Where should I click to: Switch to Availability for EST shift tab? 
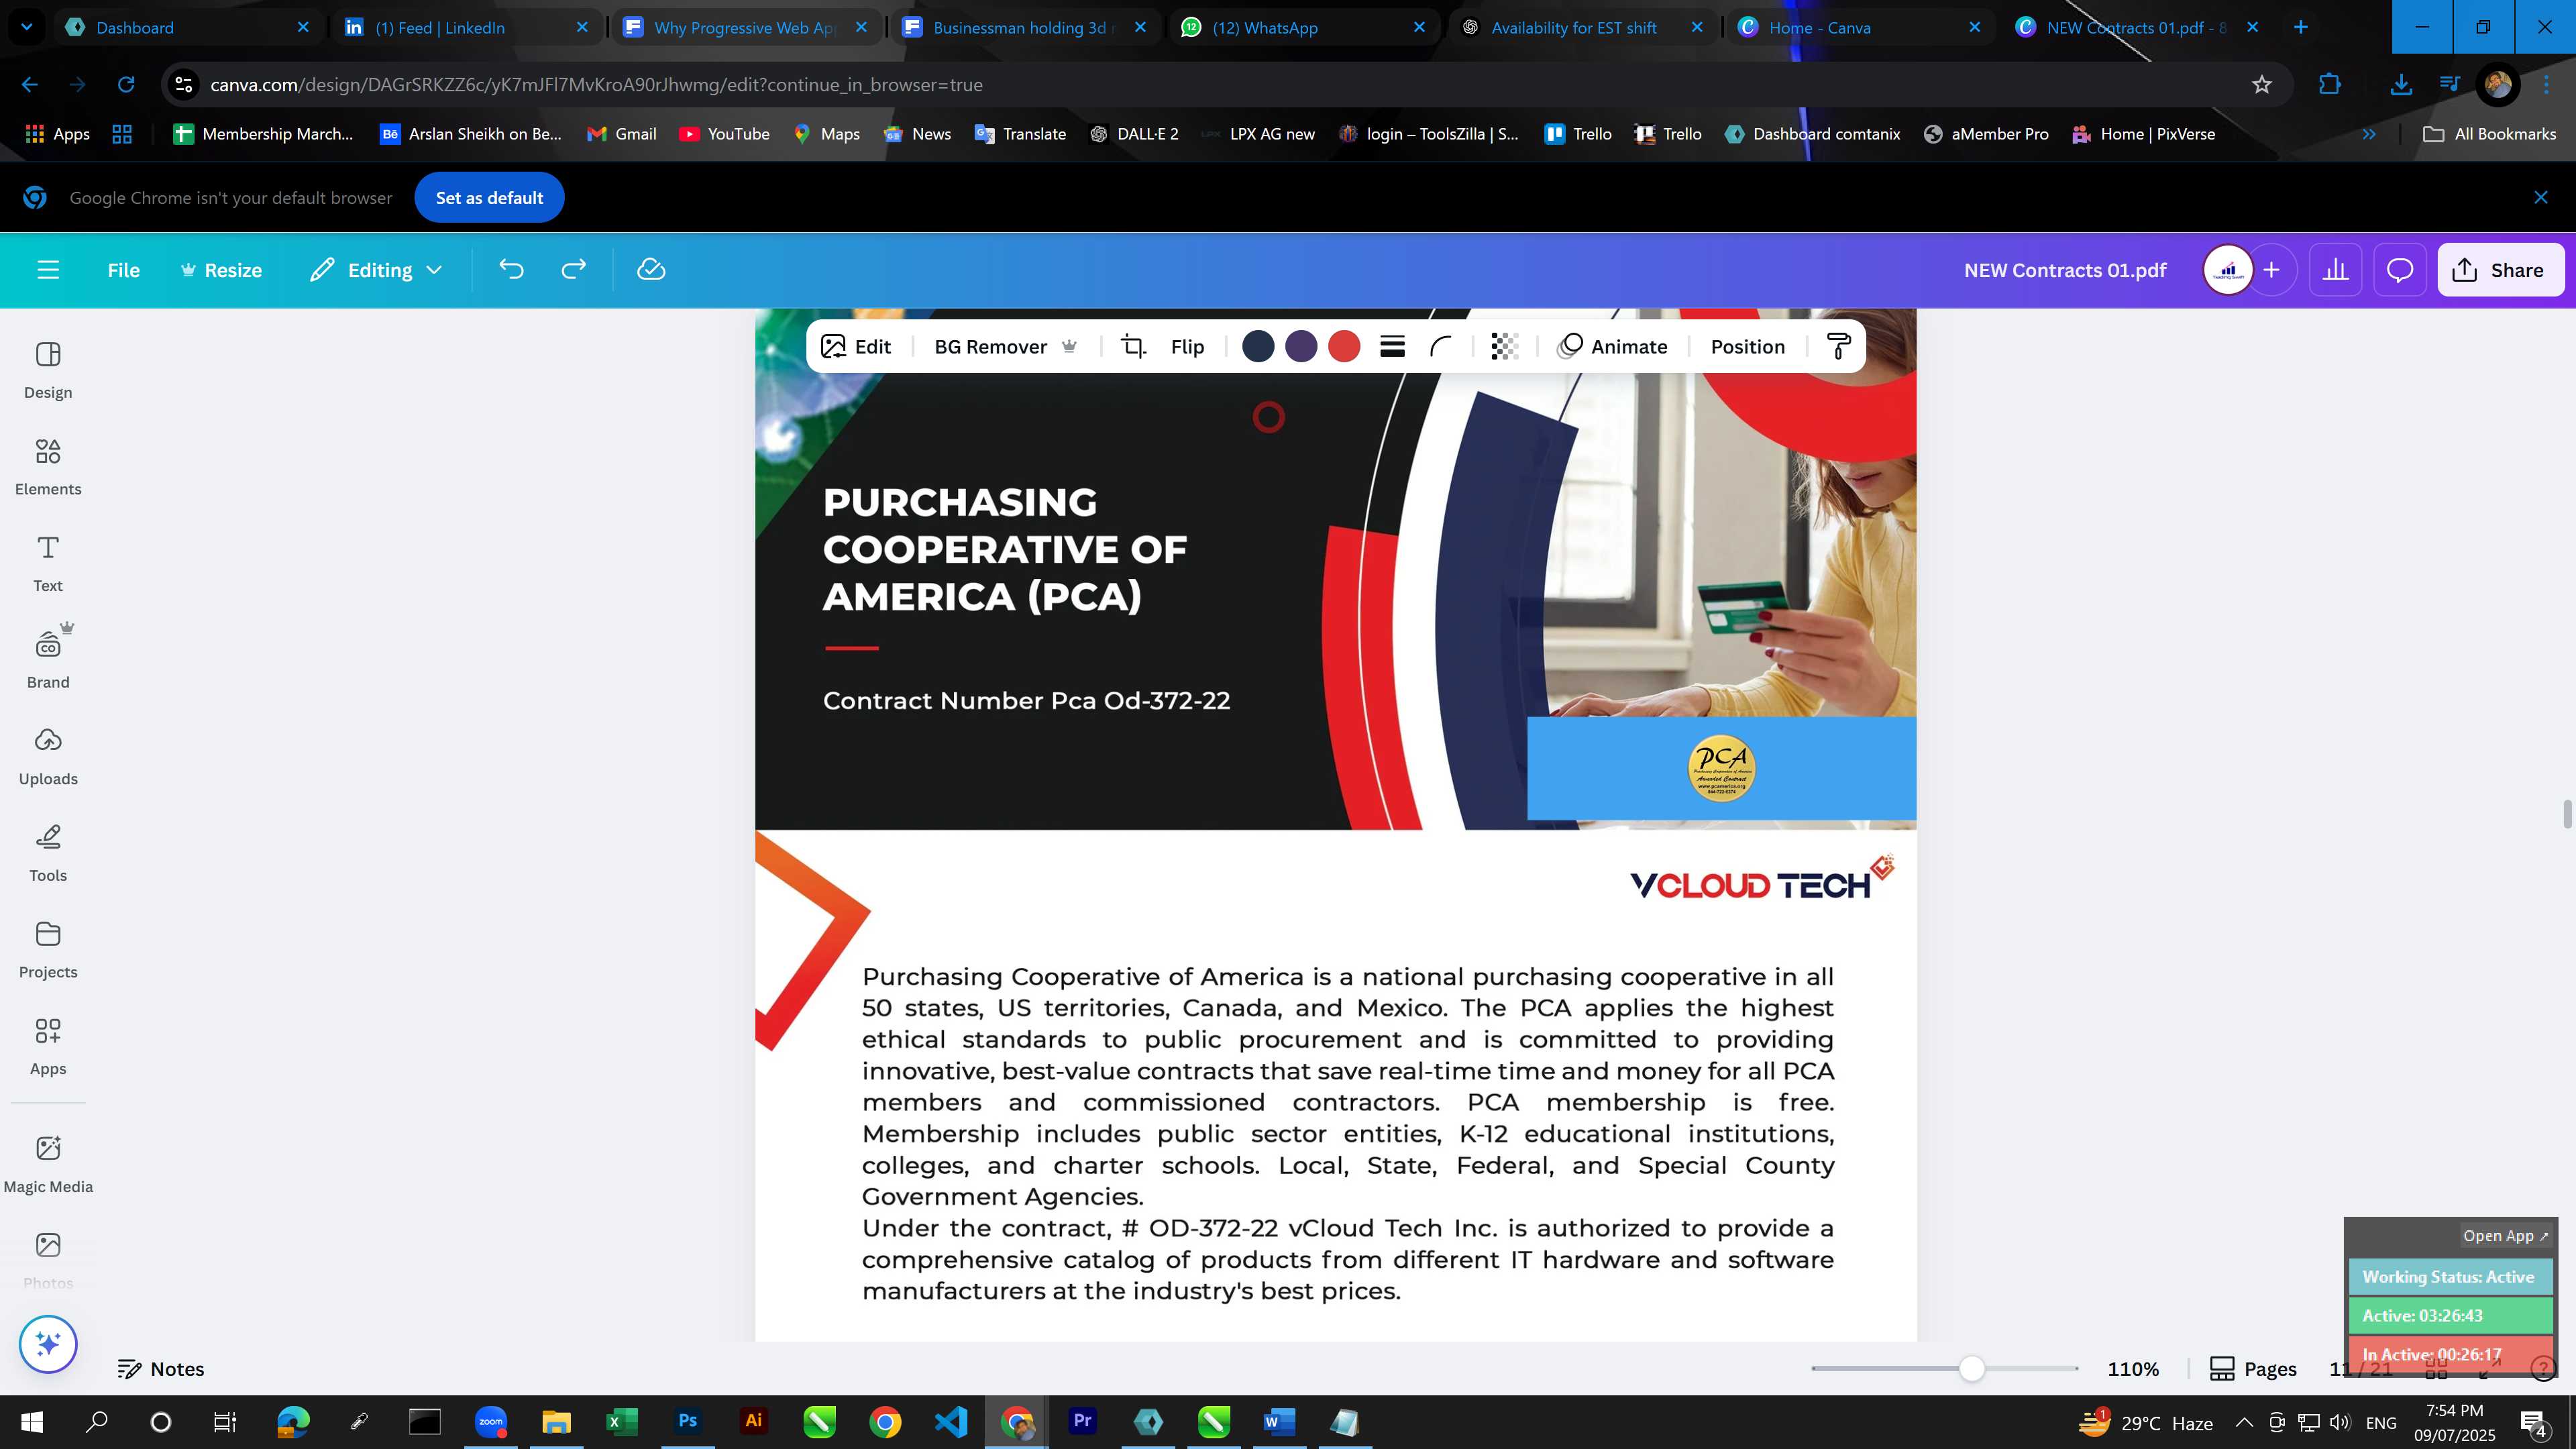tap(1582, 27)
